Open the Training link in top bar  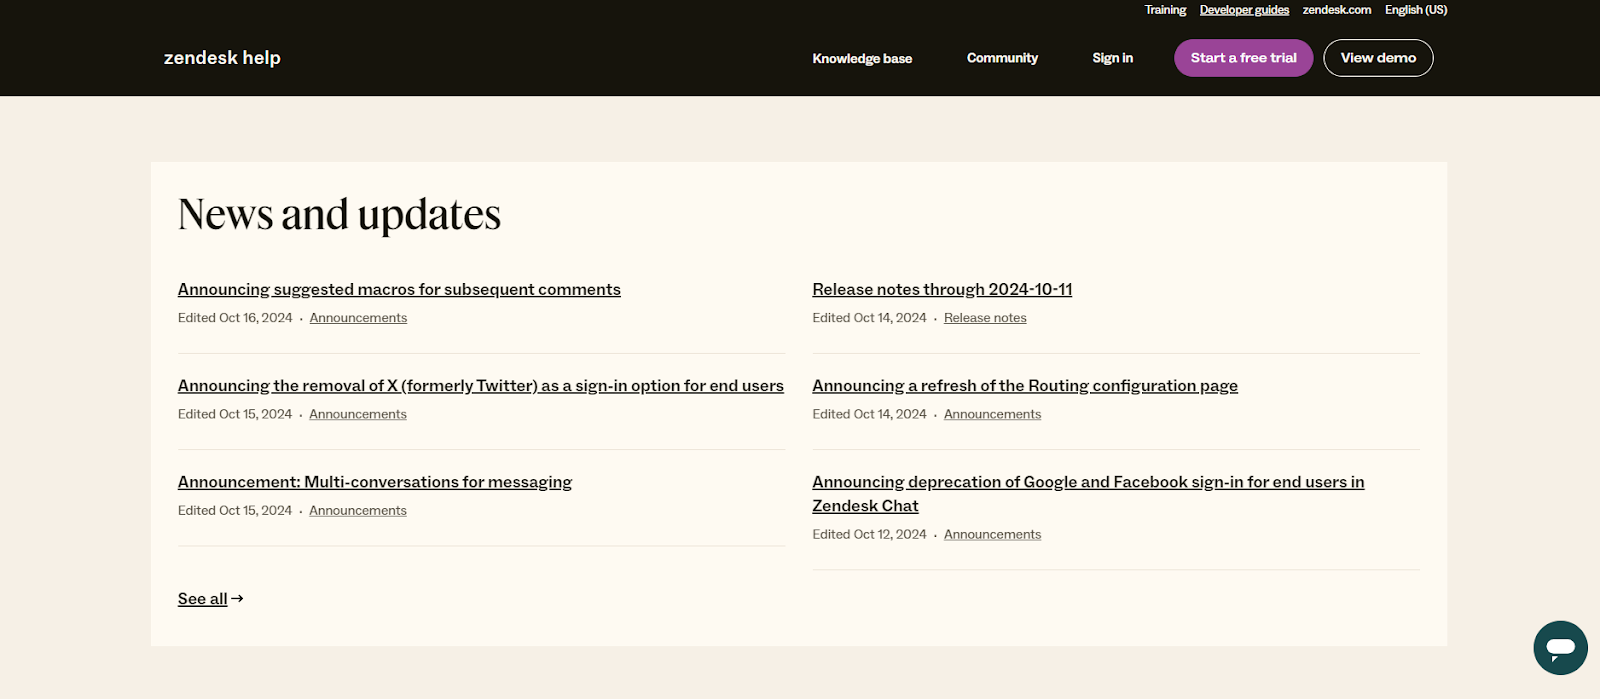pyautogui.click(x=1165, y=10)
